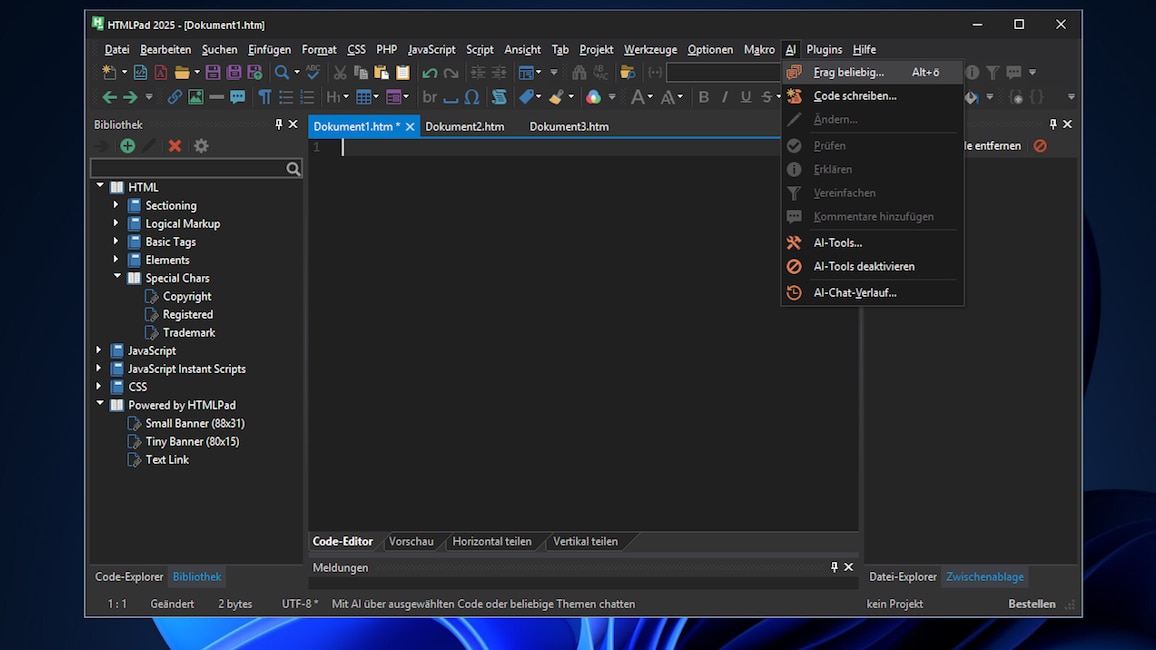Open the color wheel dropdown arrow

point(612,97)
